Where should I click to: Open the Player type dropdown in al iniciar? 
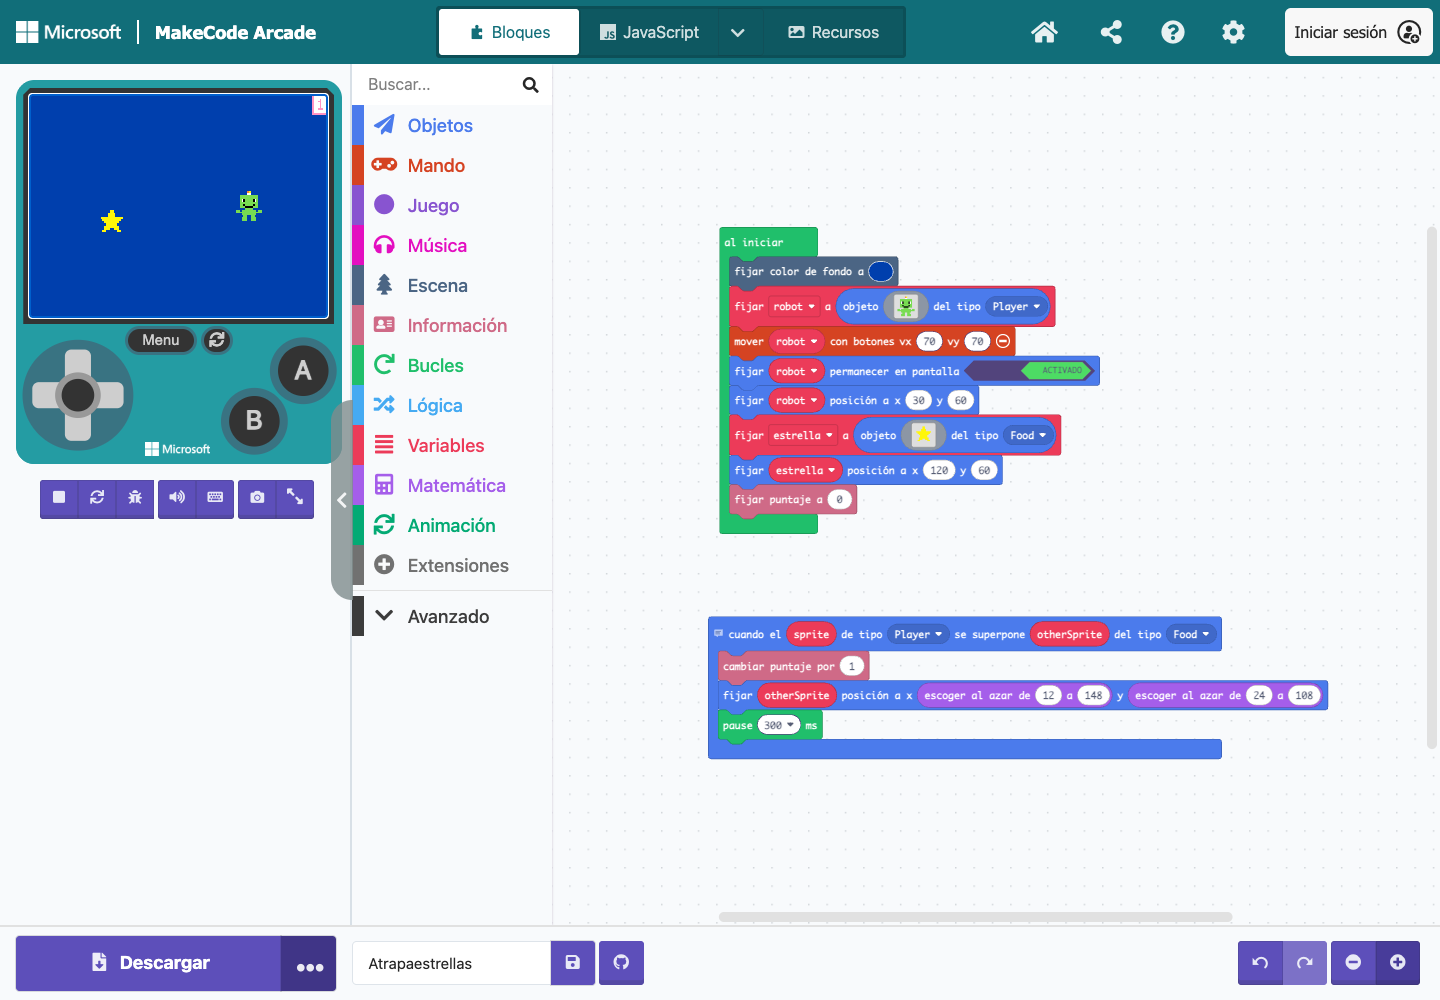[1016, 307]
